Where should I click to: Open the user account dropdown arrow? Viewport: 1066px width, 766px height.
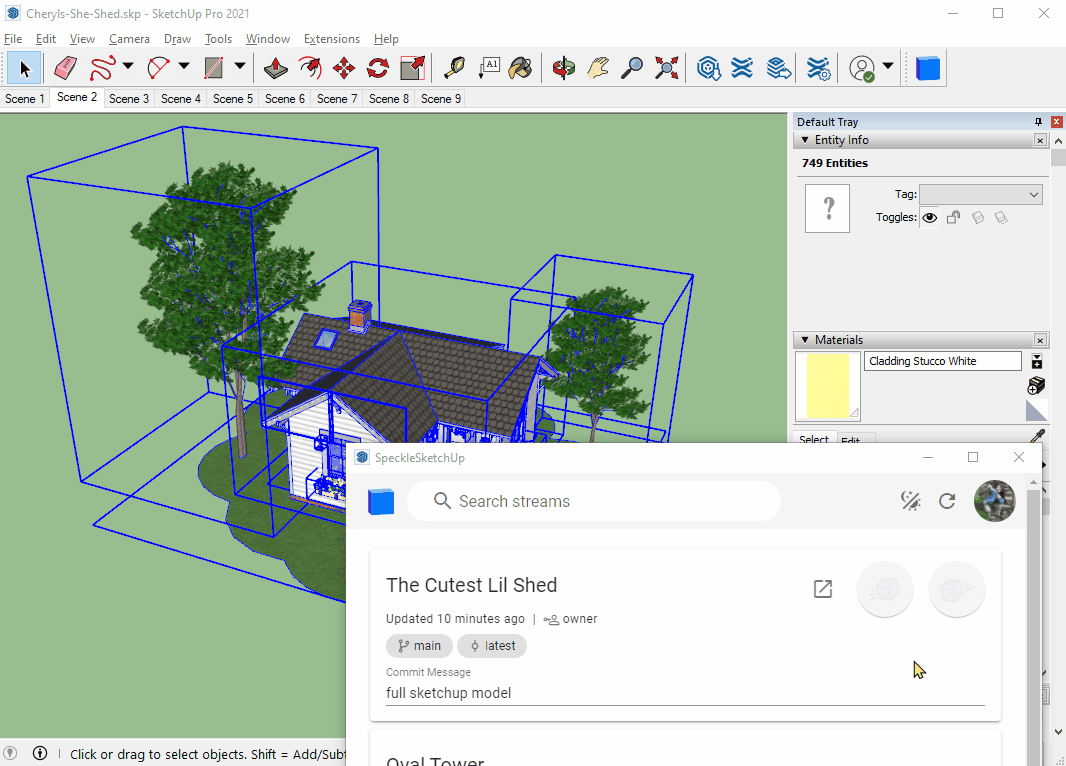[887, 66]
